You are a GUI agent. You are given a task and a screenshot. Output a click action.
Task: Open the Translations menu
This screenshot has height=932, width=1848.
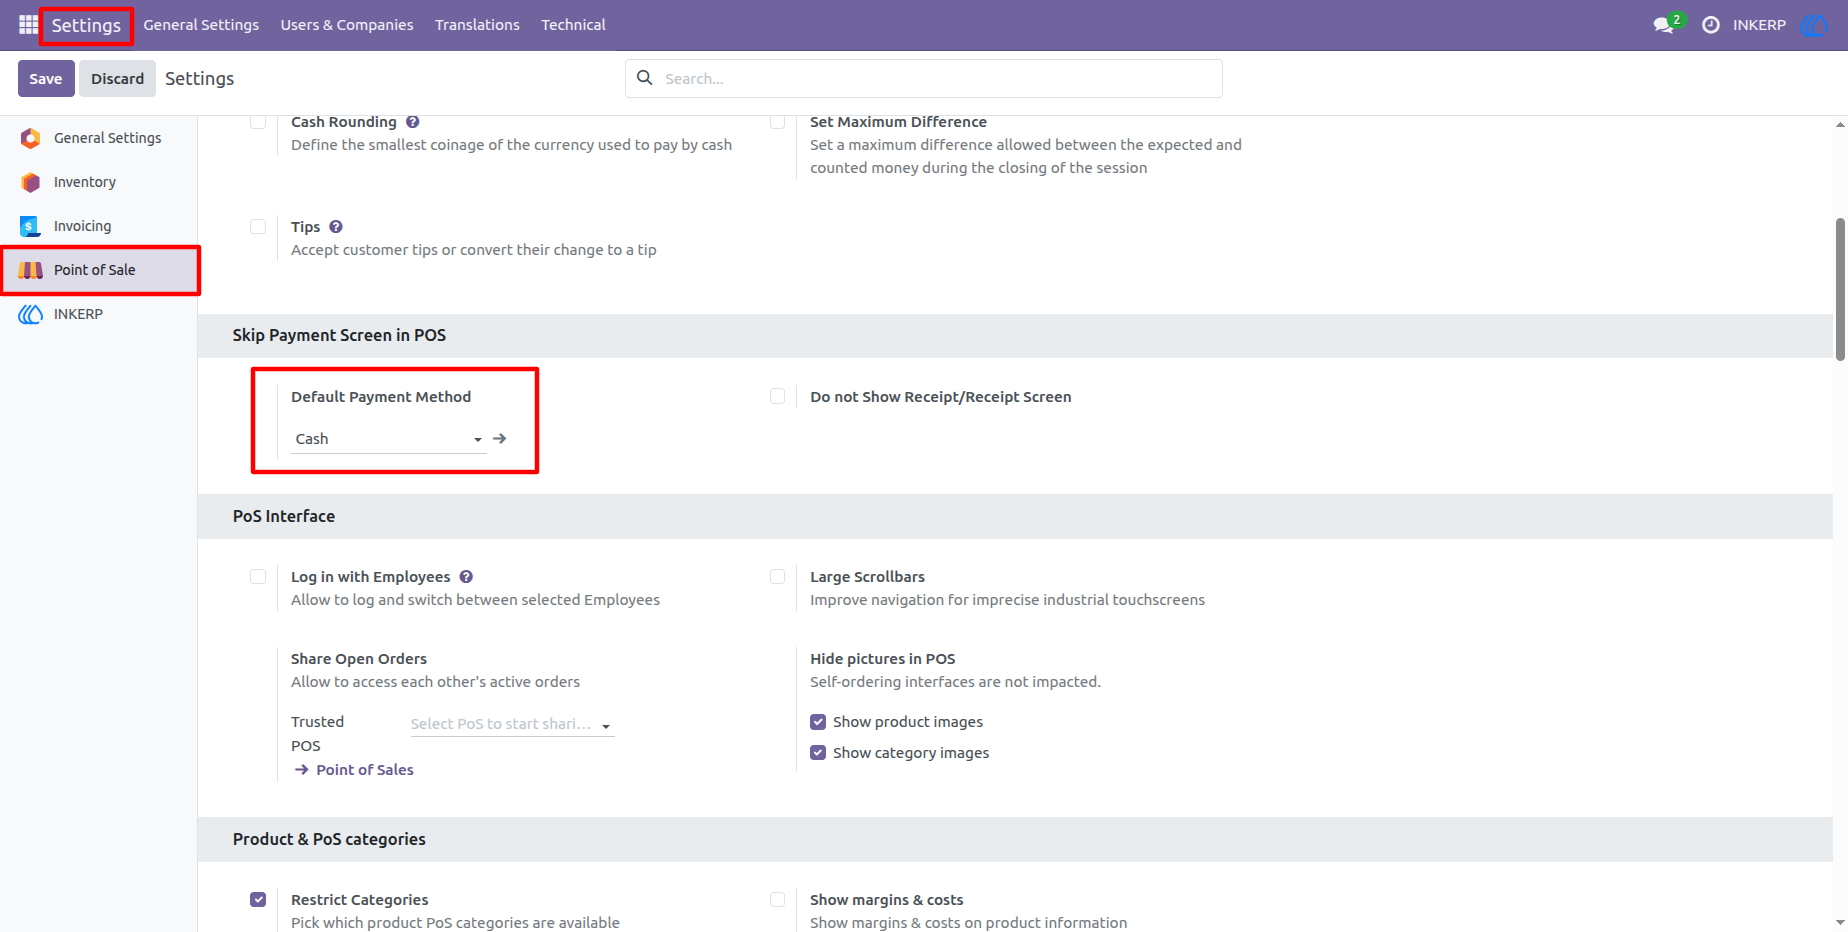coord(477,25)
